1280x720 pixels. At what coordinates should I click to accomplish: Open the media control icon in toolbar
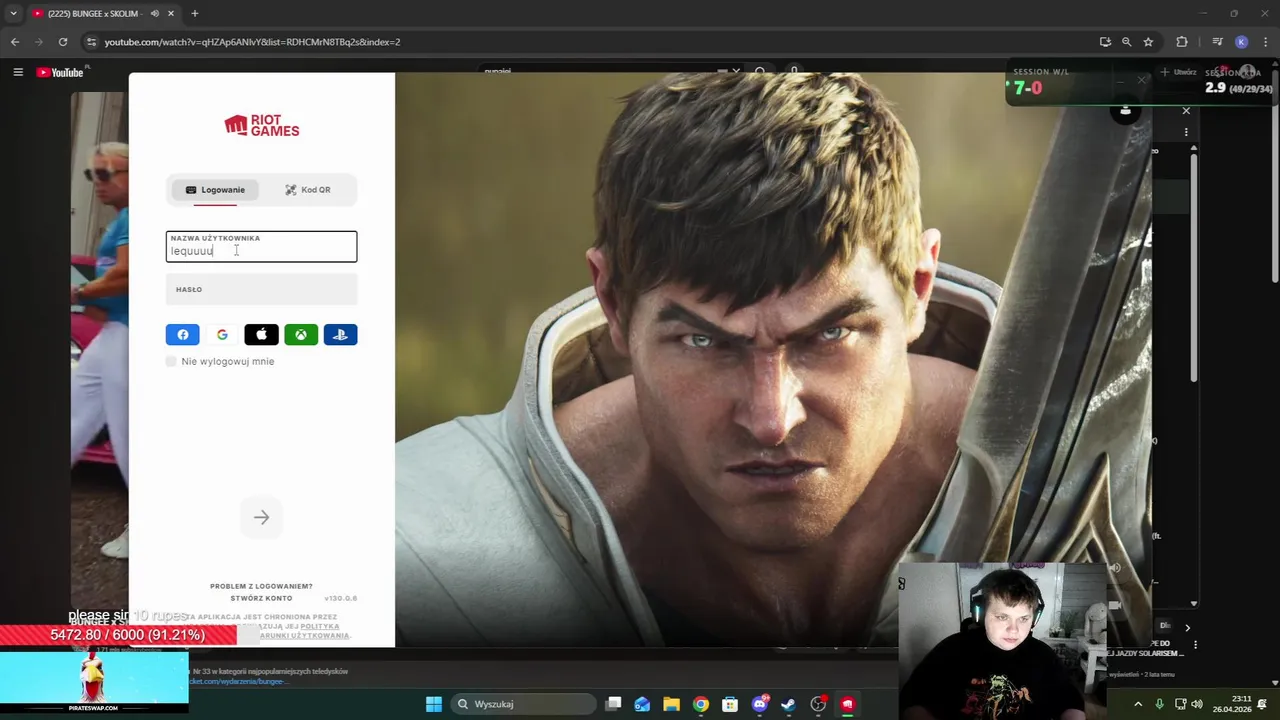(x=1217, y=42)
